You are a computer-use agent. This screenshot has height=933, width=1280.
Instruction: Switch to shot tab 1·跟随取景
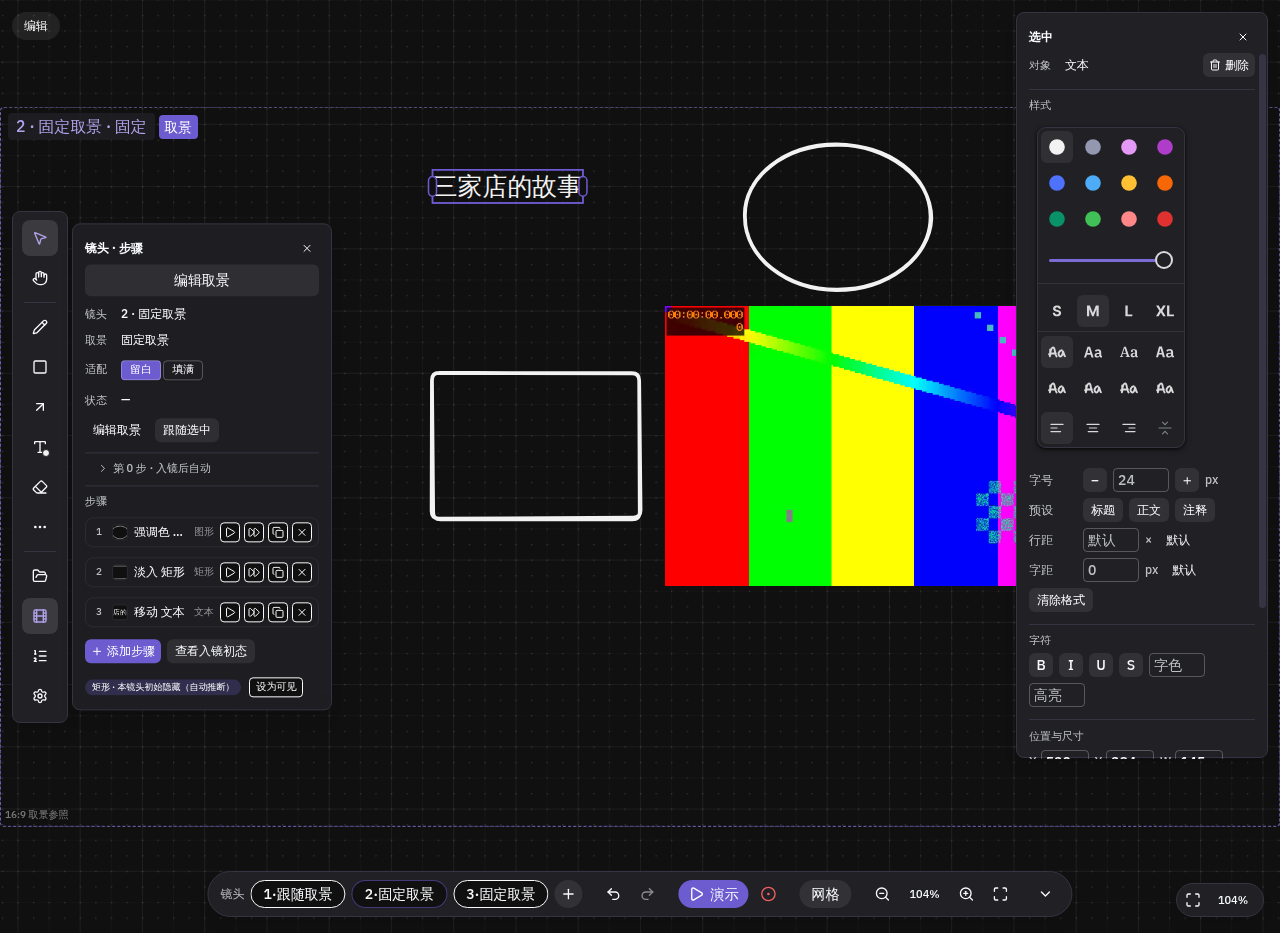click(x=298, y=894)
